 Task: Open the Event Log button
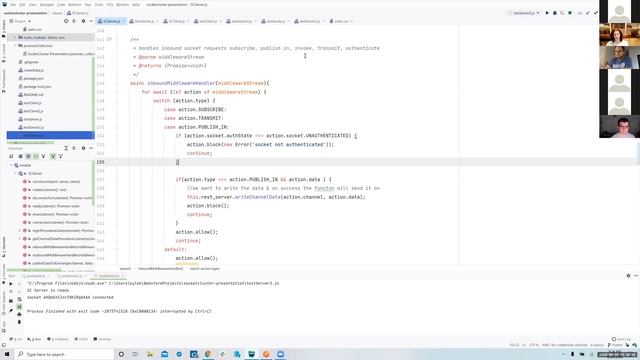621,339
